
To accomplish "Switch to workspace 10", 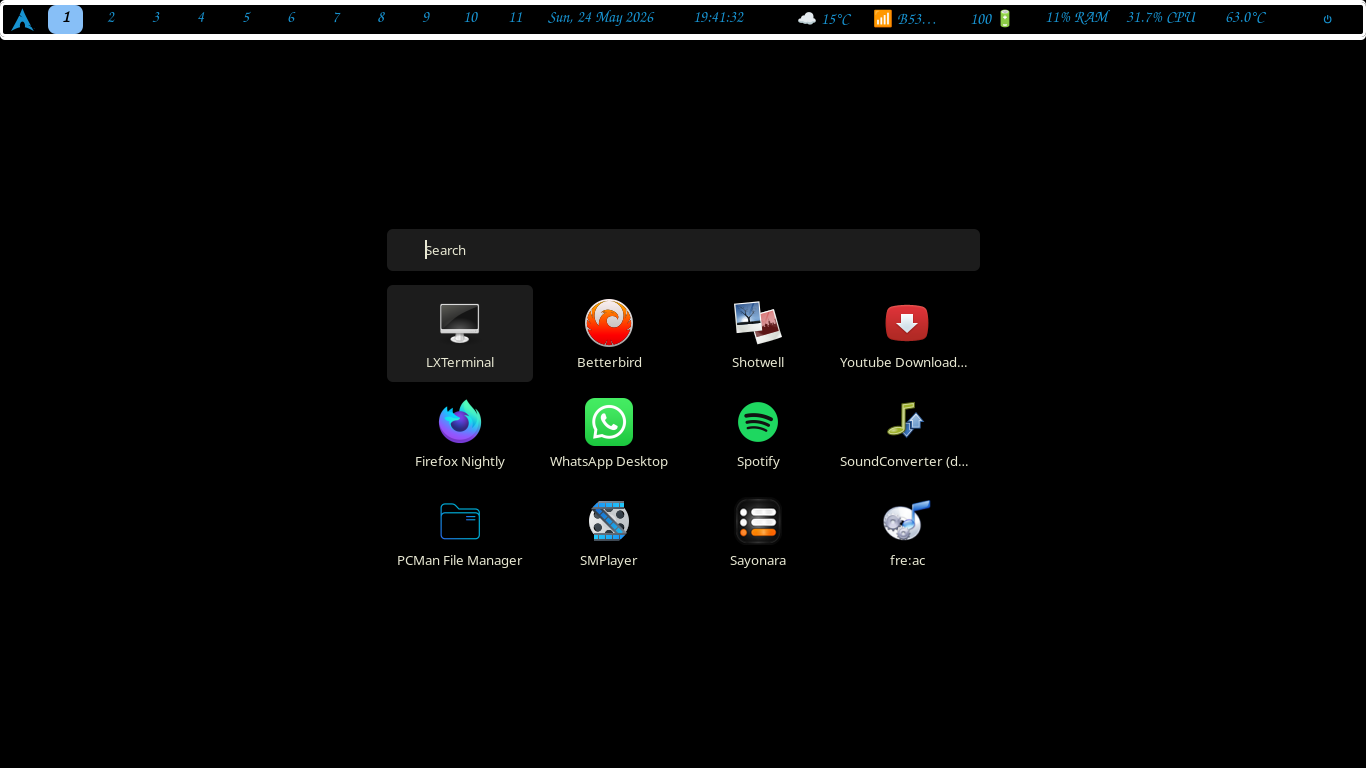I will tap(471, 18).
